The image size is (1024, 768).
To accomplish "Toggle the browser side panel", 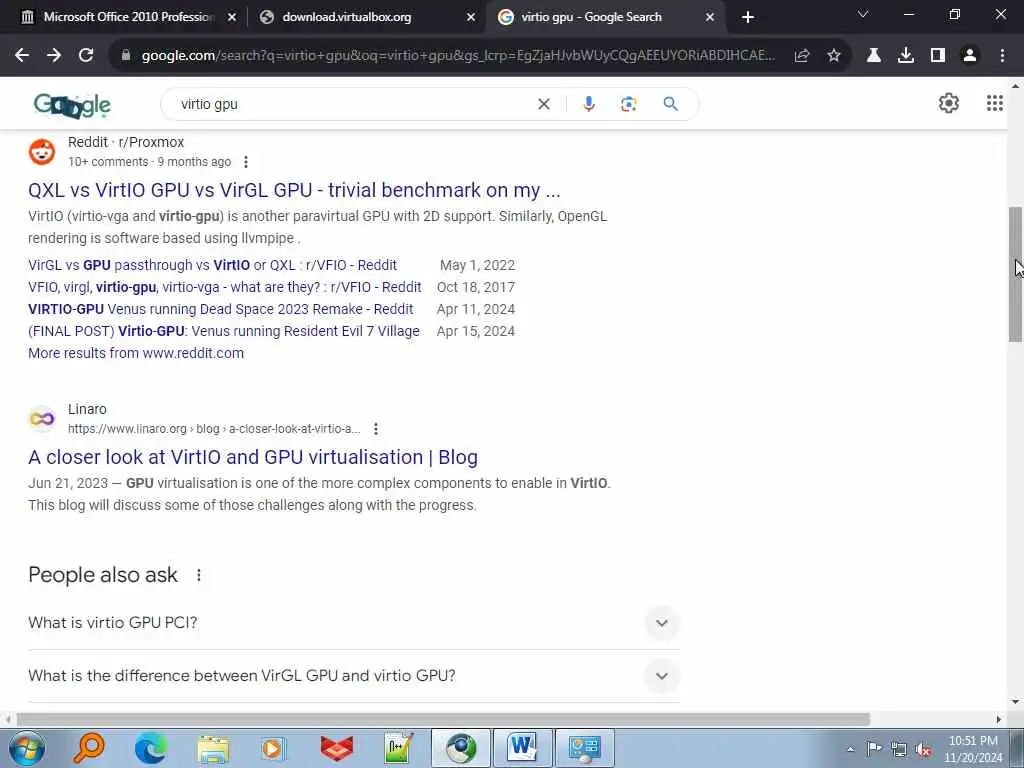I will coord(938,56).
